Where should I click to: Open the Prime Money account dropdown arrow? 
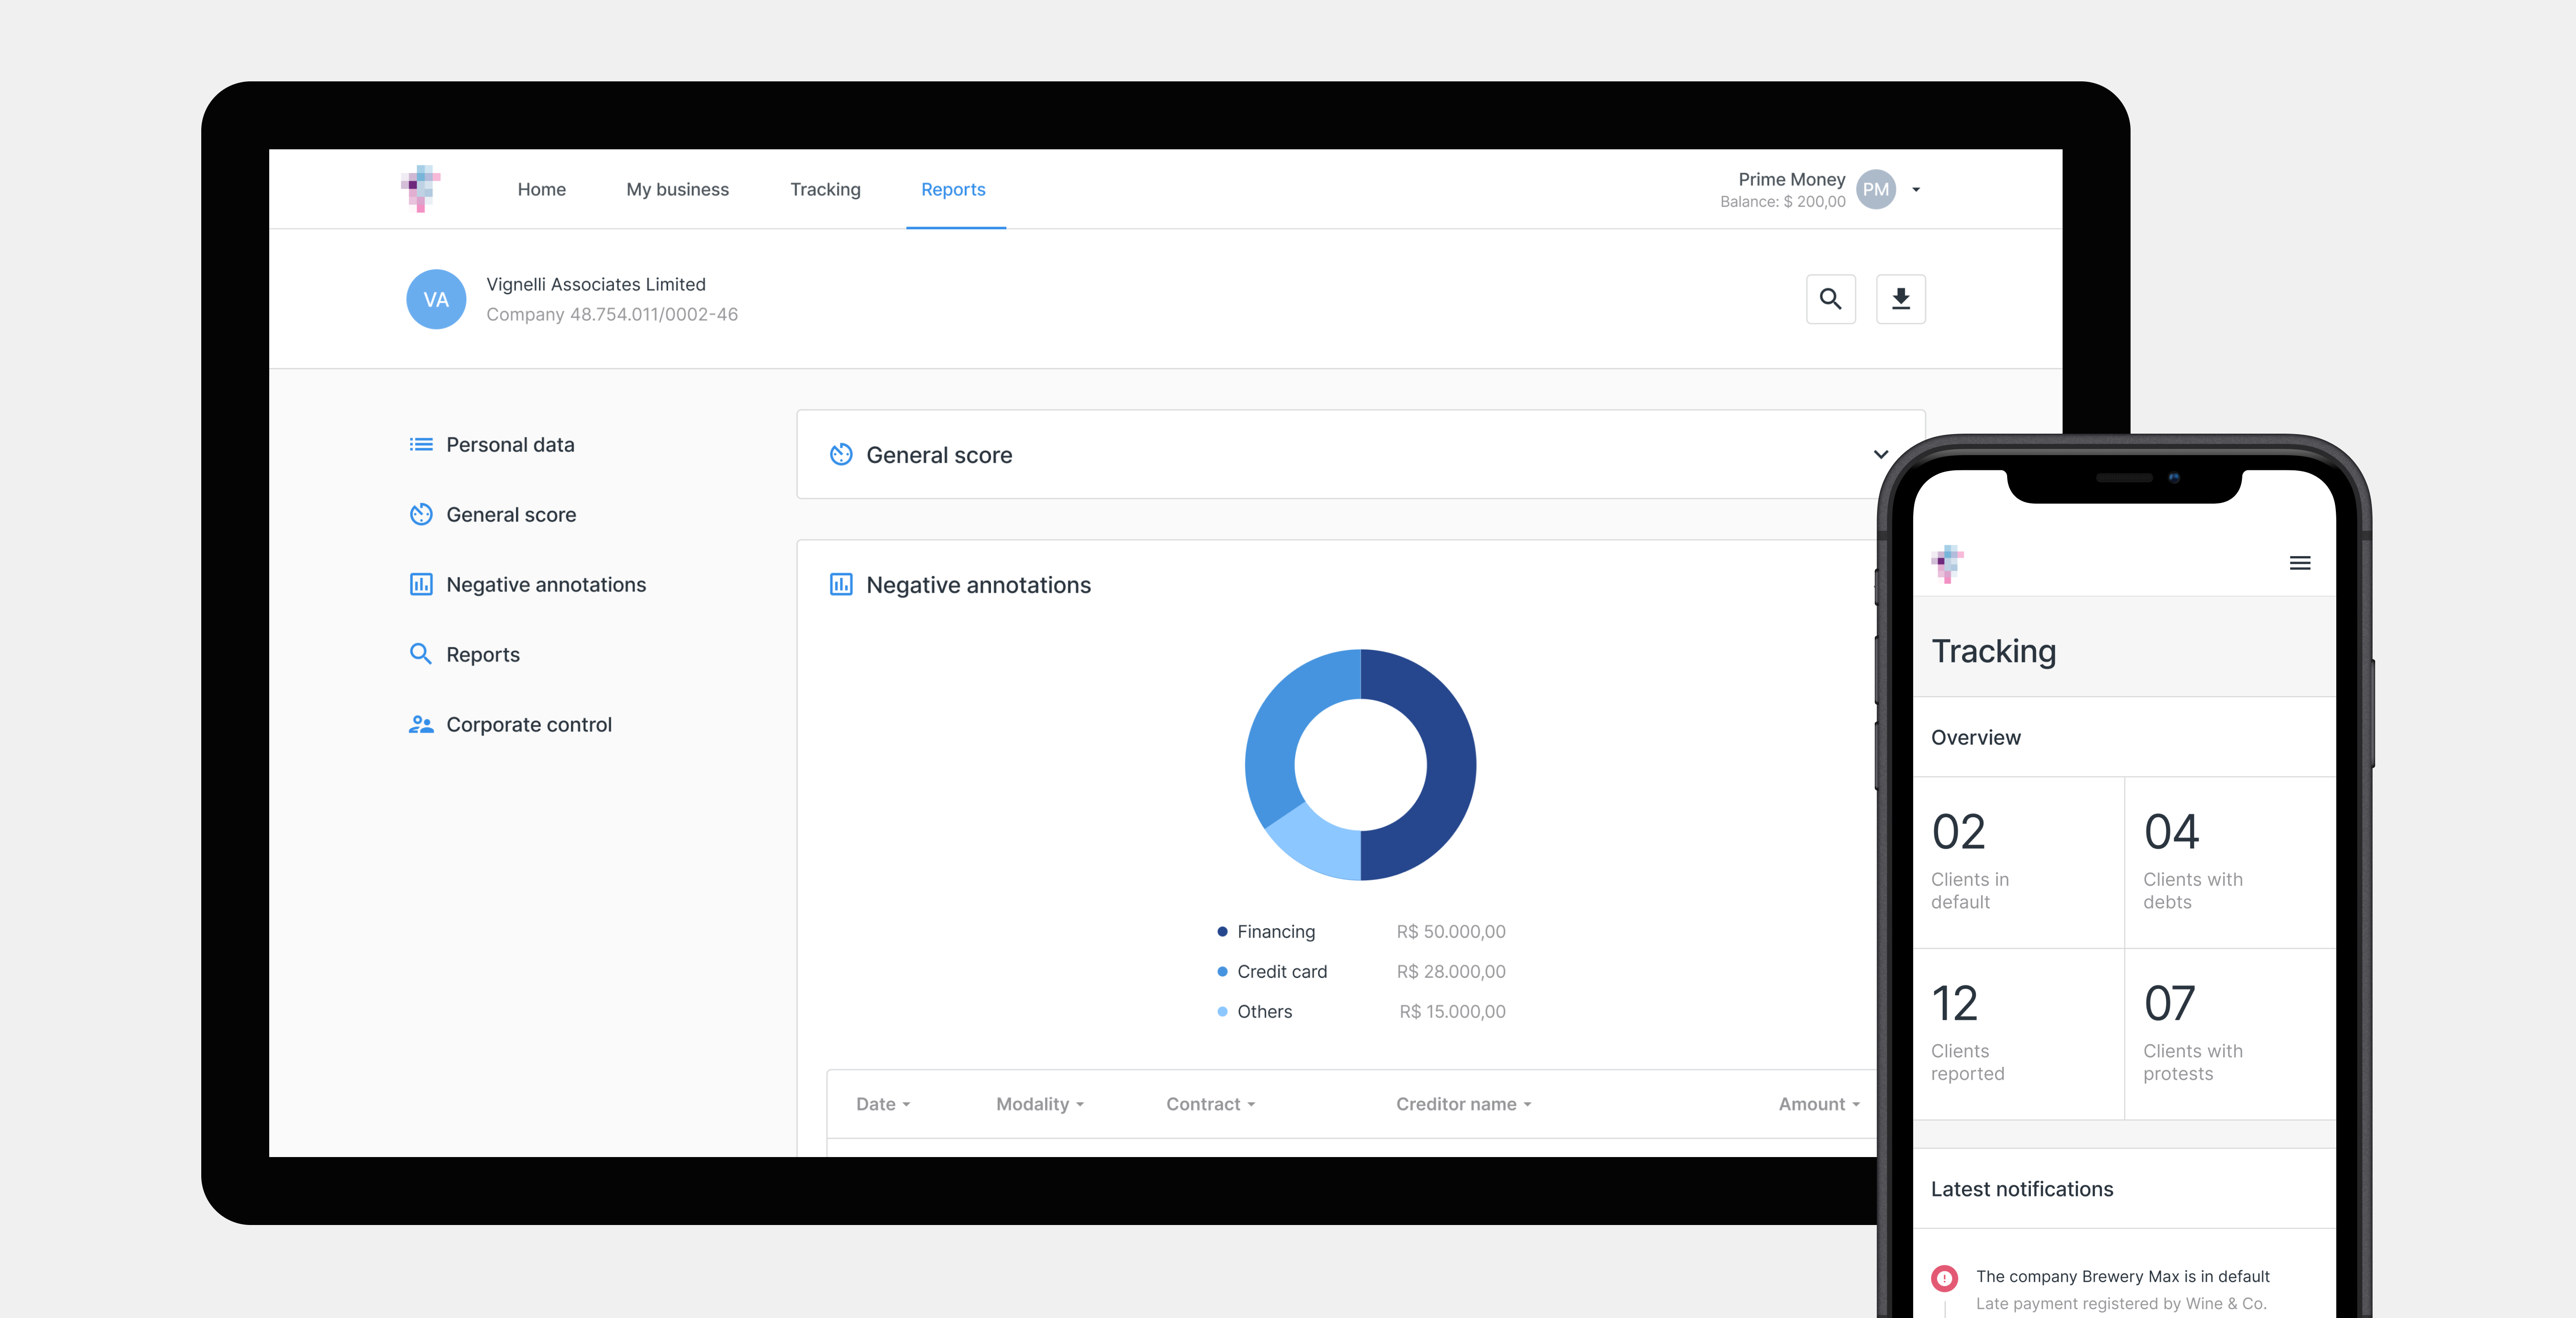point(1916,189)
